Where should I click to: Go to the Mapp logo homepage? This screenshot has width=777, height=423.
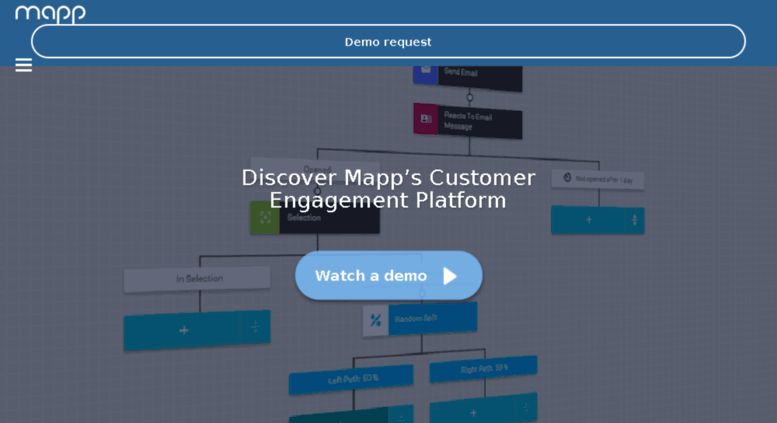click(50, 13)
